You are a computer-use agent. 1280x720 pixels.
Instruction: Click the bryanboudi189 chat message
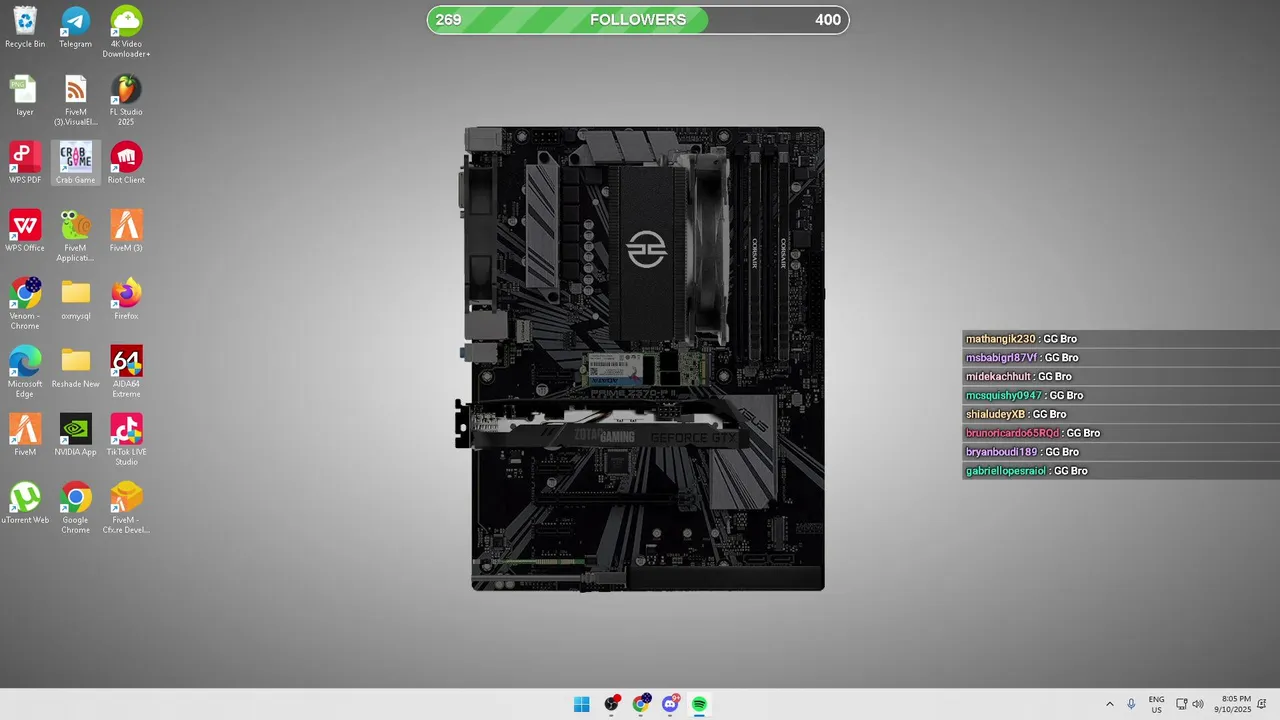(x=1121, y=452)
